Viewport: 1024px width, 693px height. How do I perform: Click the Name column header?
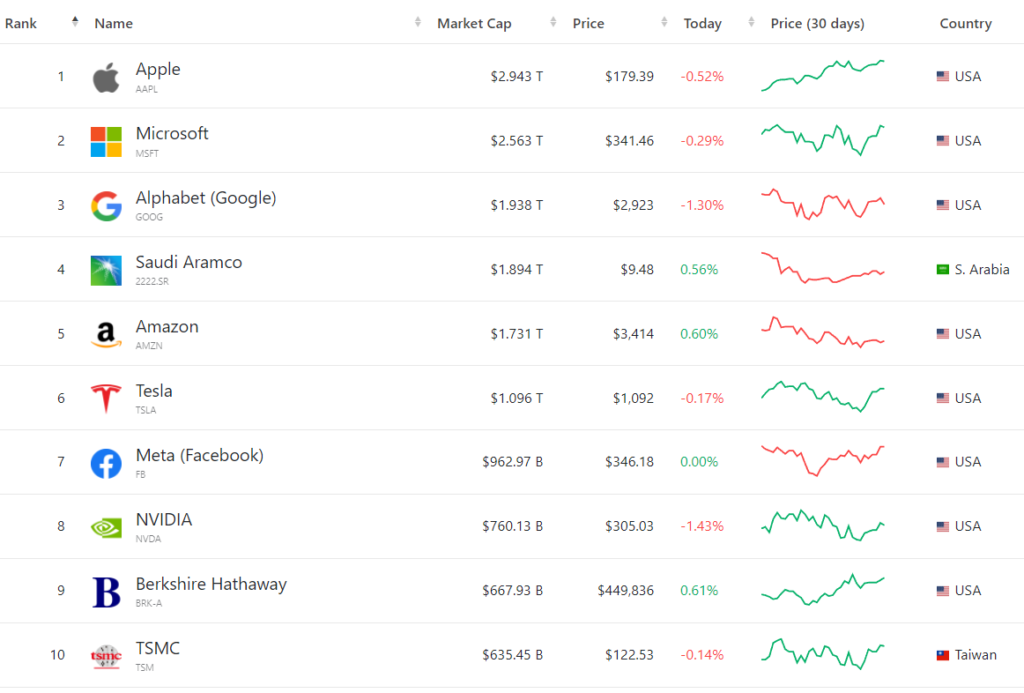click(114, 24)
